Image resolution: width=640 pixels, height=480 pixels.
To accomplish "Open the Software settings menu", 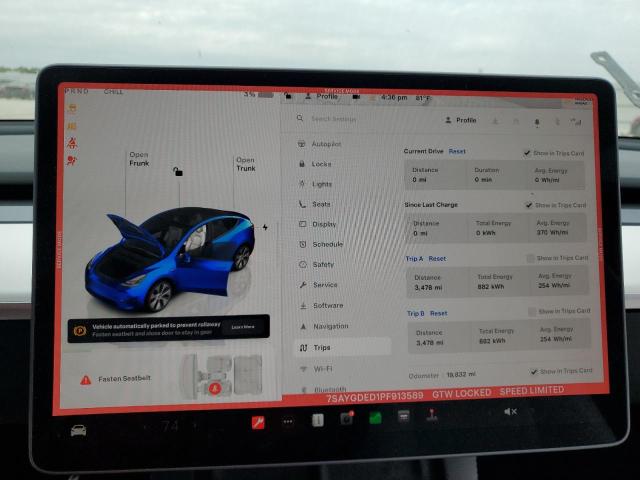I will tap(320, 305).
